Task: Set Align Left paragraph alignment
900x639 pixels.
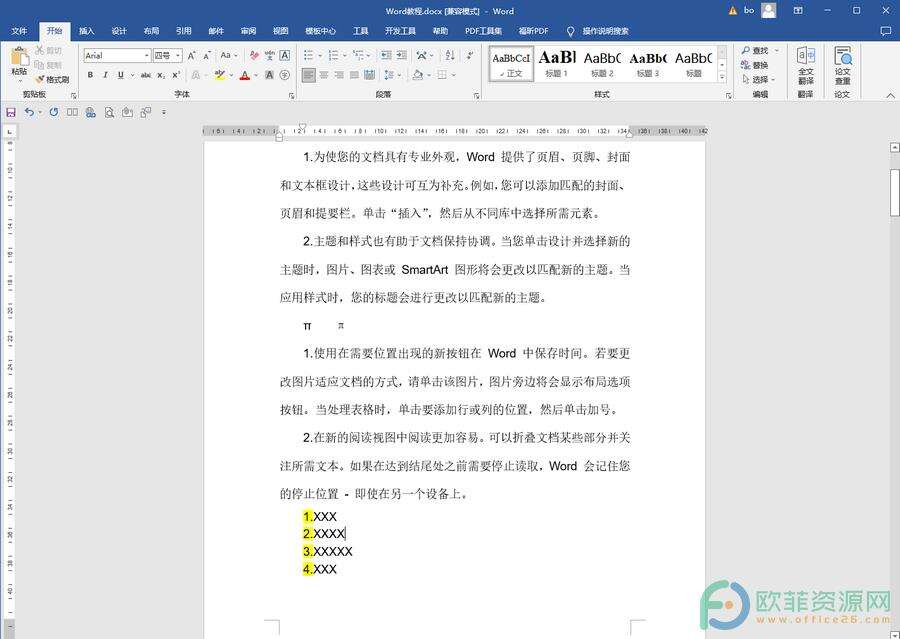Action: [x=309, y=75]
